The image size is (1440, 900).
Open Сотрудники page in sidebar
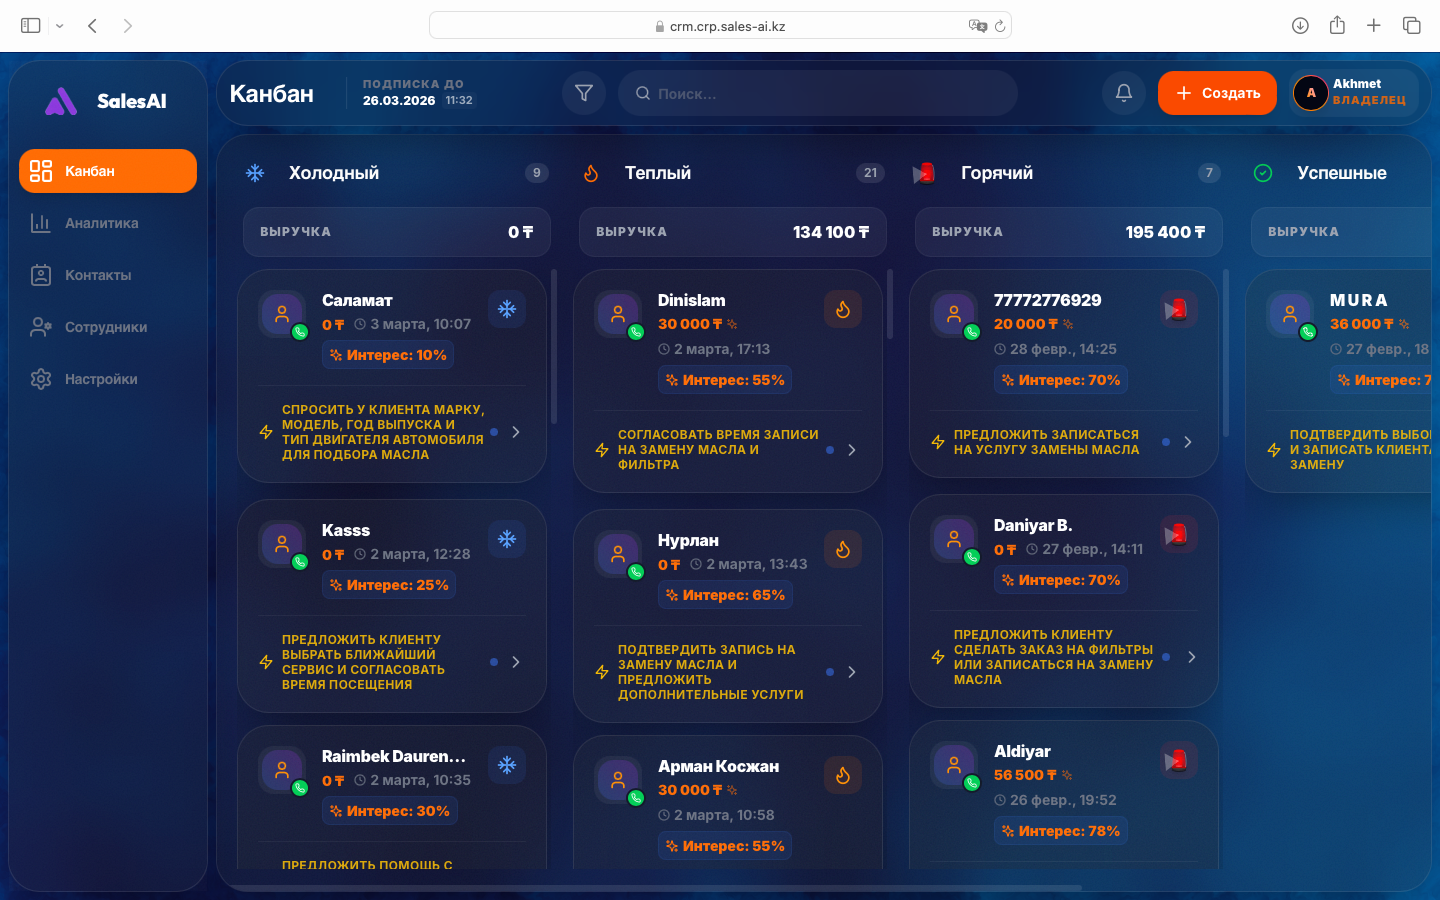[x=106, y=327]
